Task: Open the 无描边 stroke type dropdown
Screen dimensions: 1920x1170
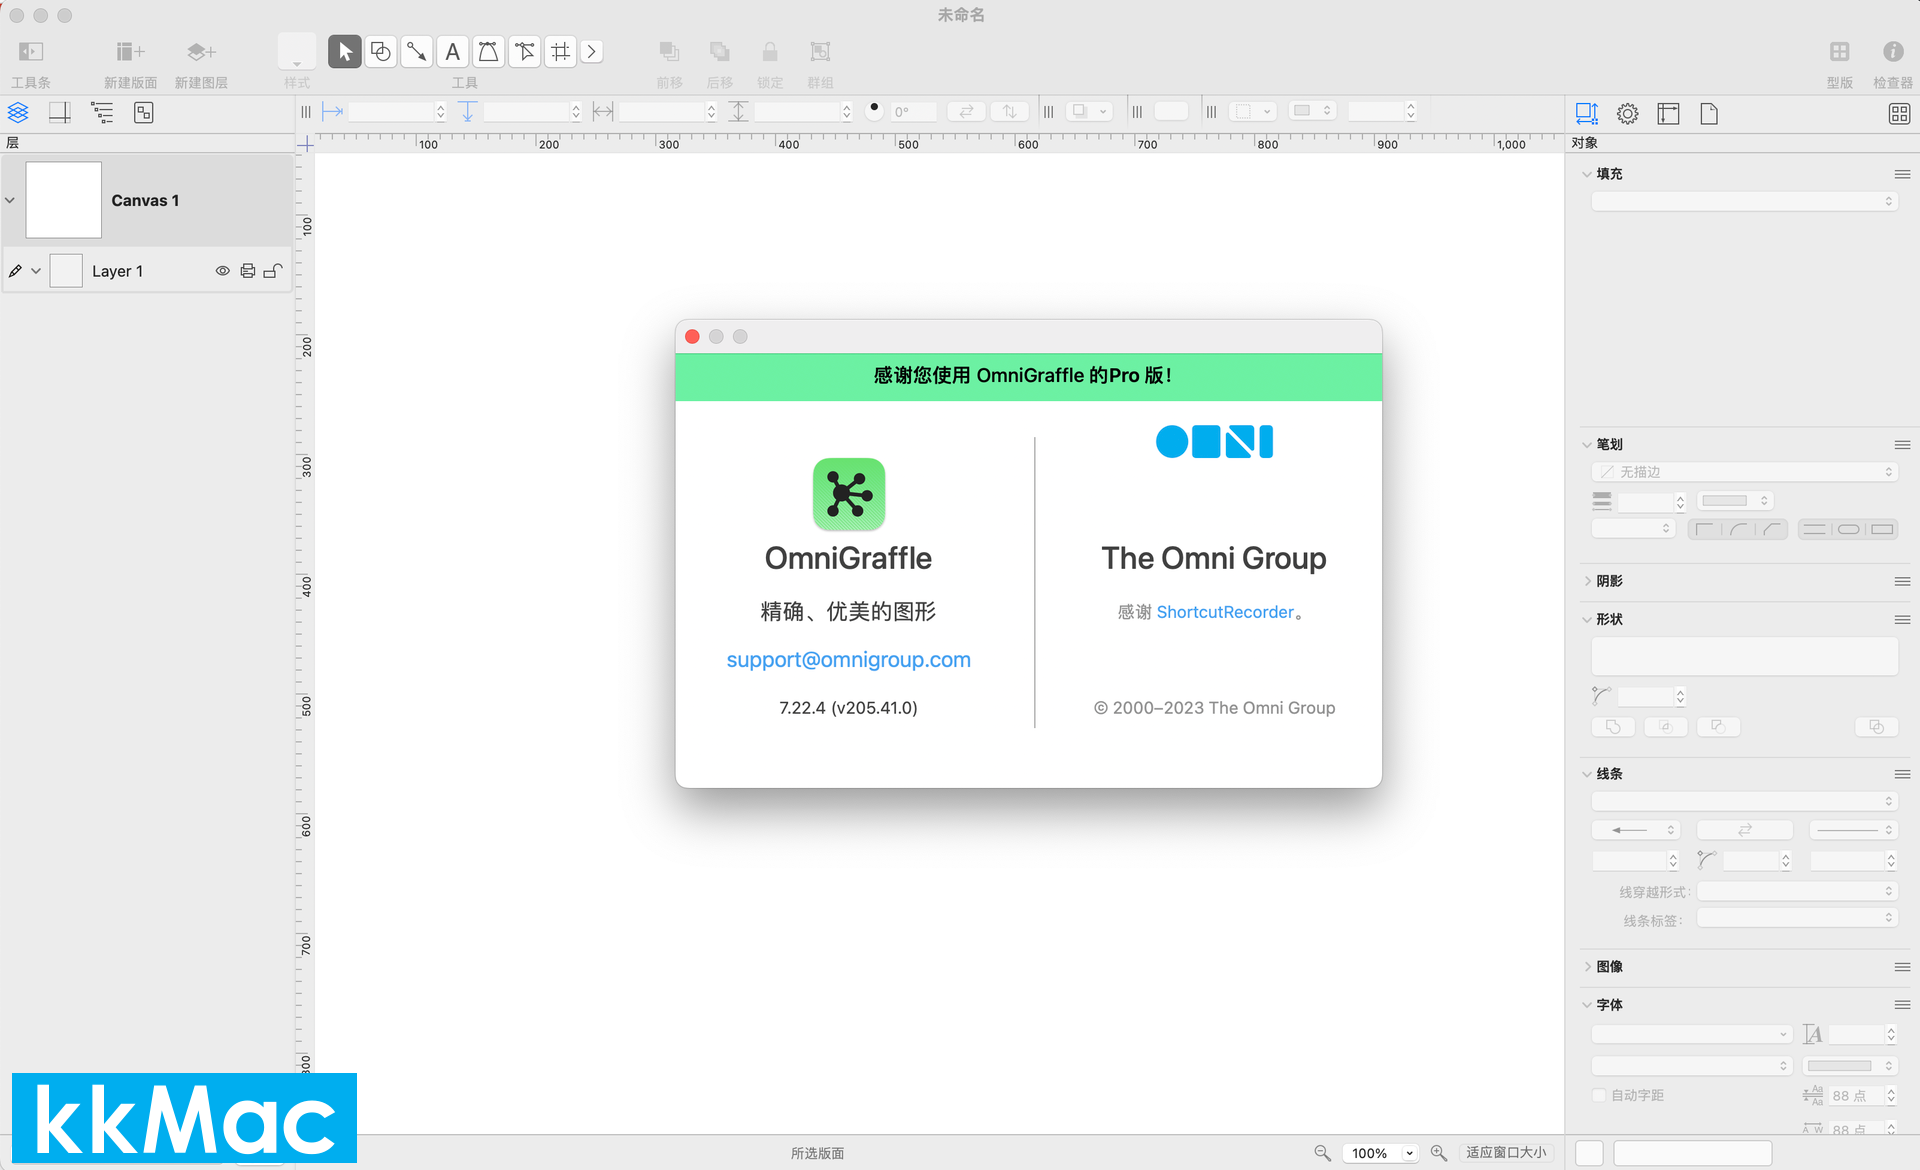Action: [x=1744, y=472]
